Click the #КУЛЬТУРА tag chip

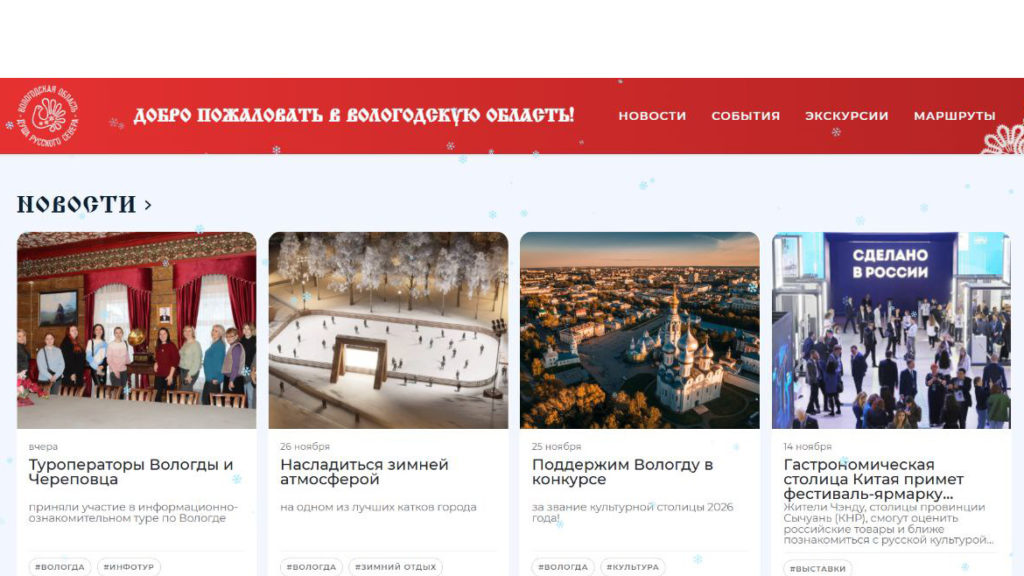click(632, 567)
